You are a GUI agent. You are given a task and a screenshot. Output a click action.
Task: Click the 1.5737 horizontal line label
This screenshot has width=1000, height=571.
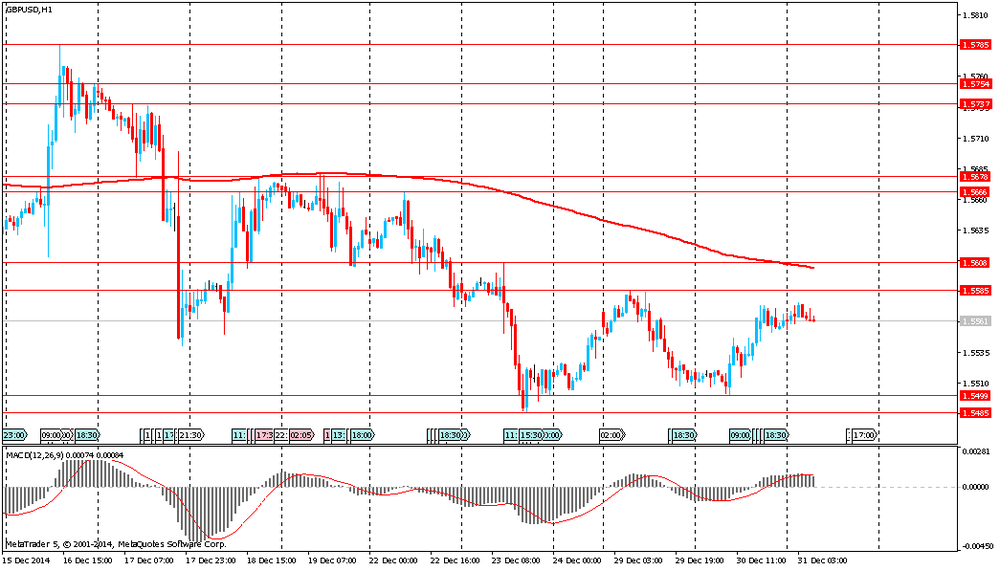(x=975, y=104)
